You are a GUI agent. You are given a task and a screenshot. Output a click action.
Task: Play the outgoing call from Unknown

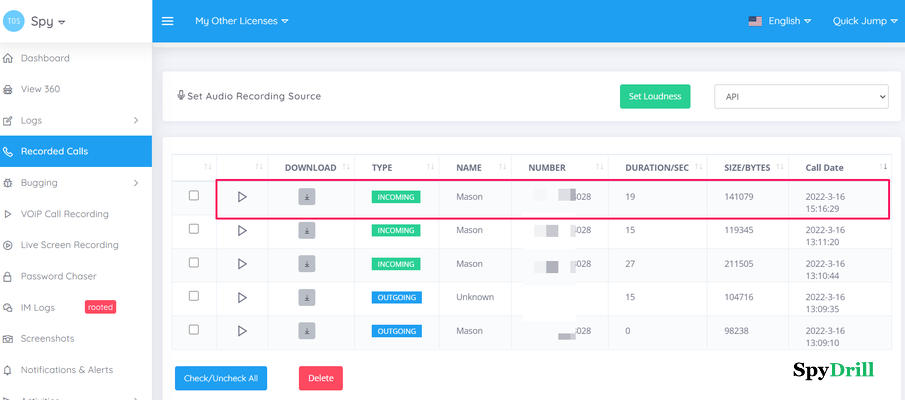(x=242, y=297)
